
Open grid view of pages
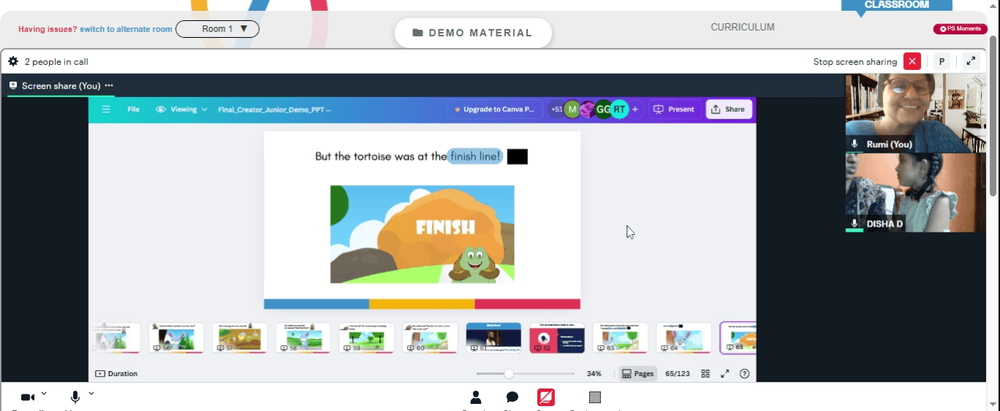click(x=705, y=373)
